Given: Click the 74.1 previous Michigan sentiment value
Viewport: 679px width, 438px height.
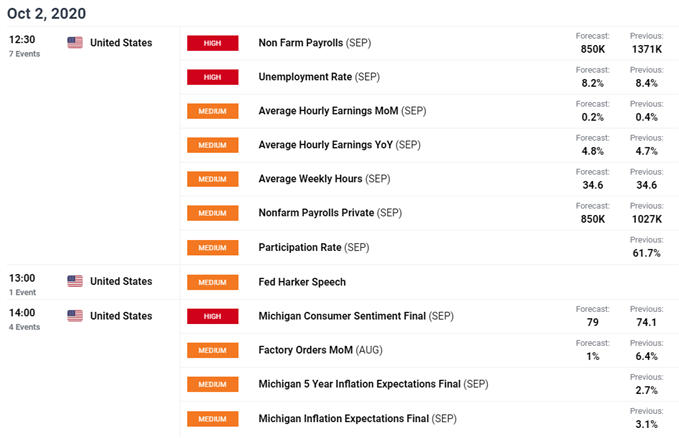Looking at the screenshot, I should pyautogui.click(x=646, y=322).
